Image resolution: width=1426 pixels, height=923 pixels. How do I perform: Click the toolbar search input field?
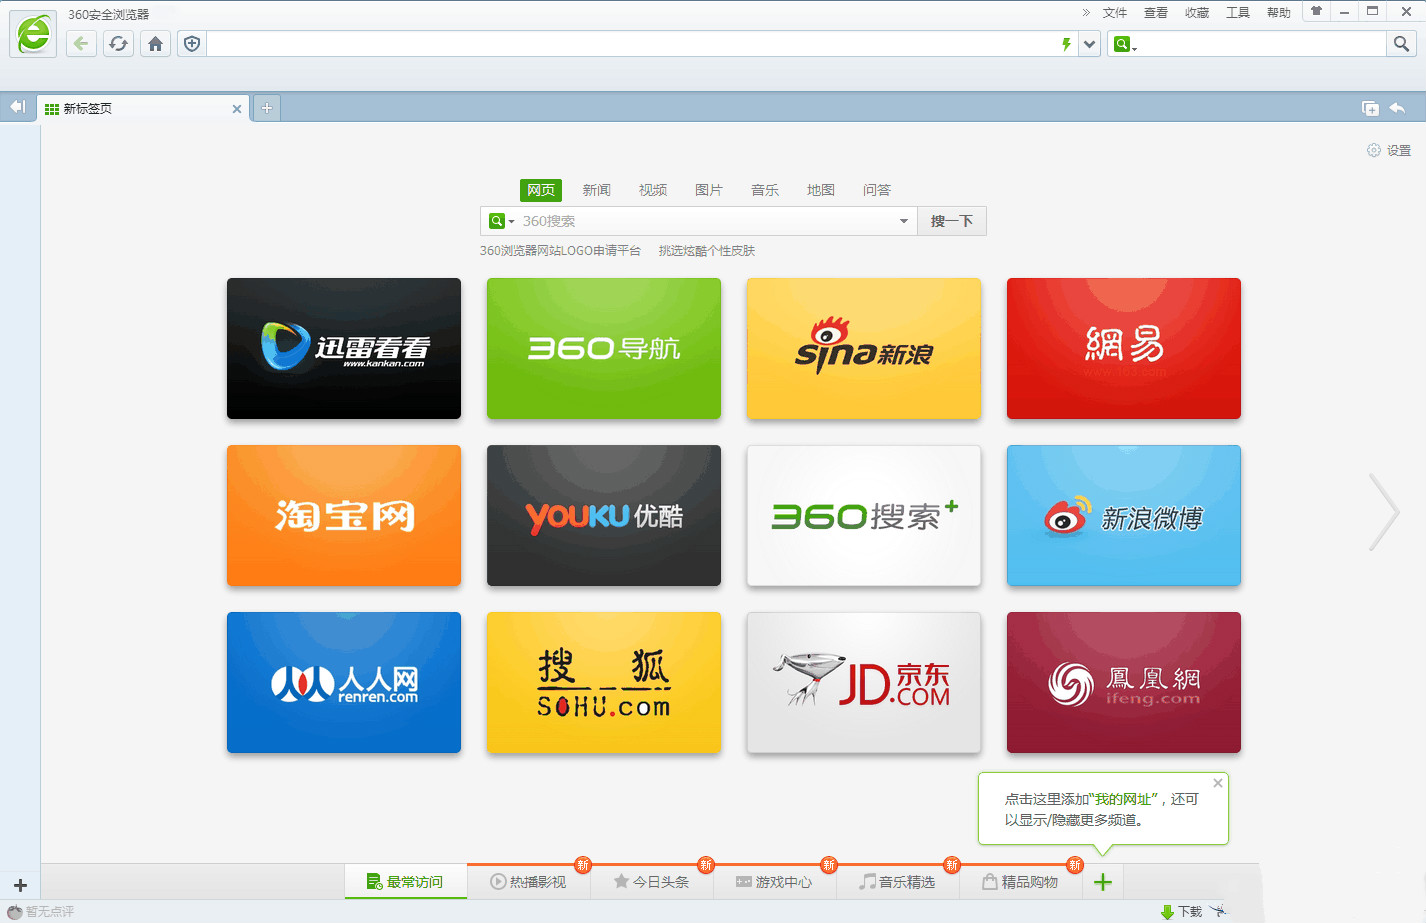(x=1262, y=44)
